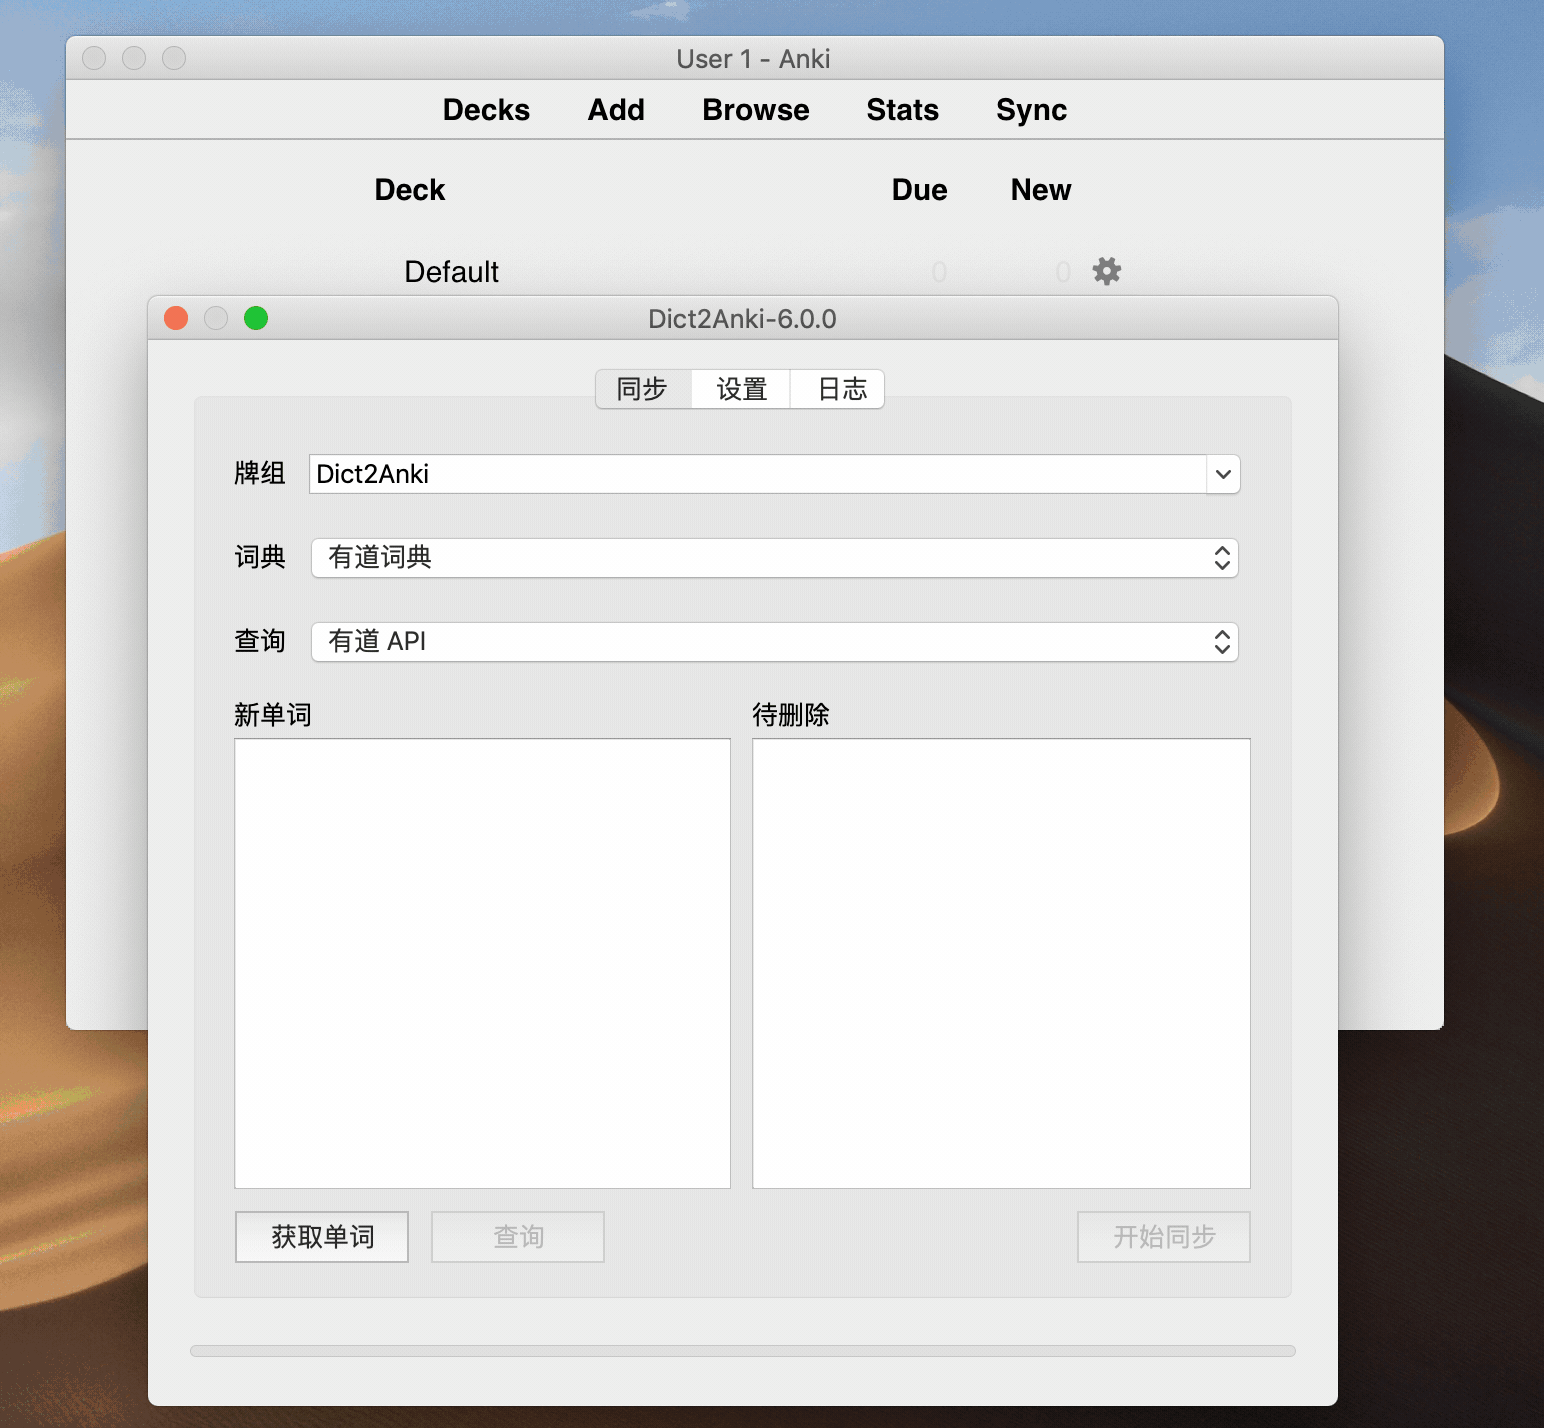
Task: View Stats in Anki
Action: (x=901, y=110)
